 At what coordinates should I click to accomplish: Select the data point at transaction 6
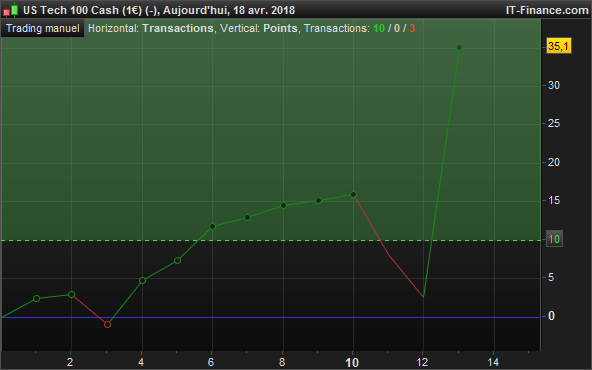213,227
